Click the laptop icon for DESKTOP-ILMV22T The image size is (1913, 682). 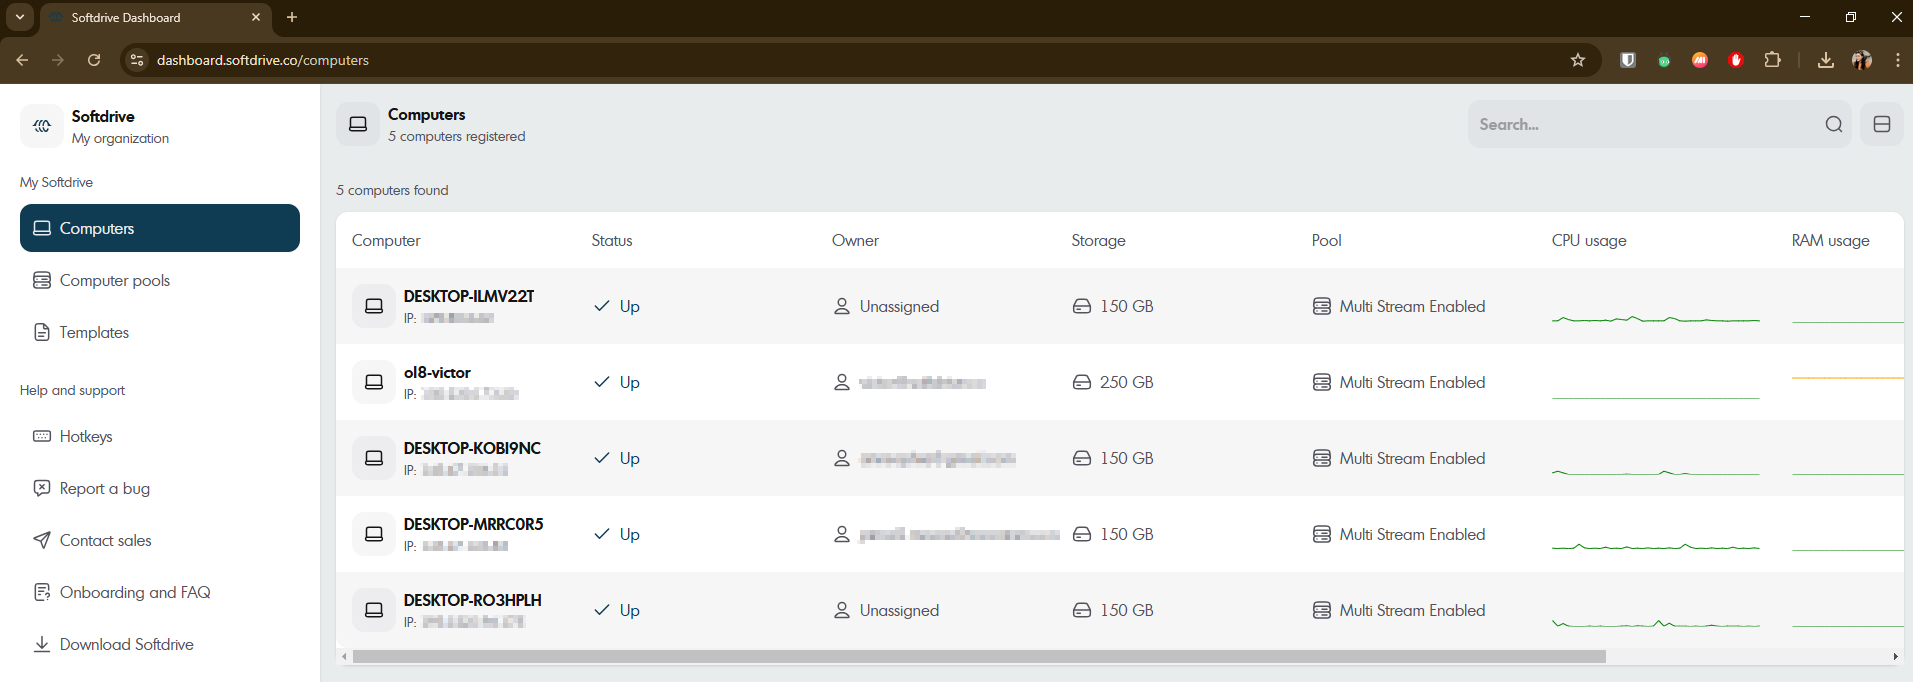374,306
